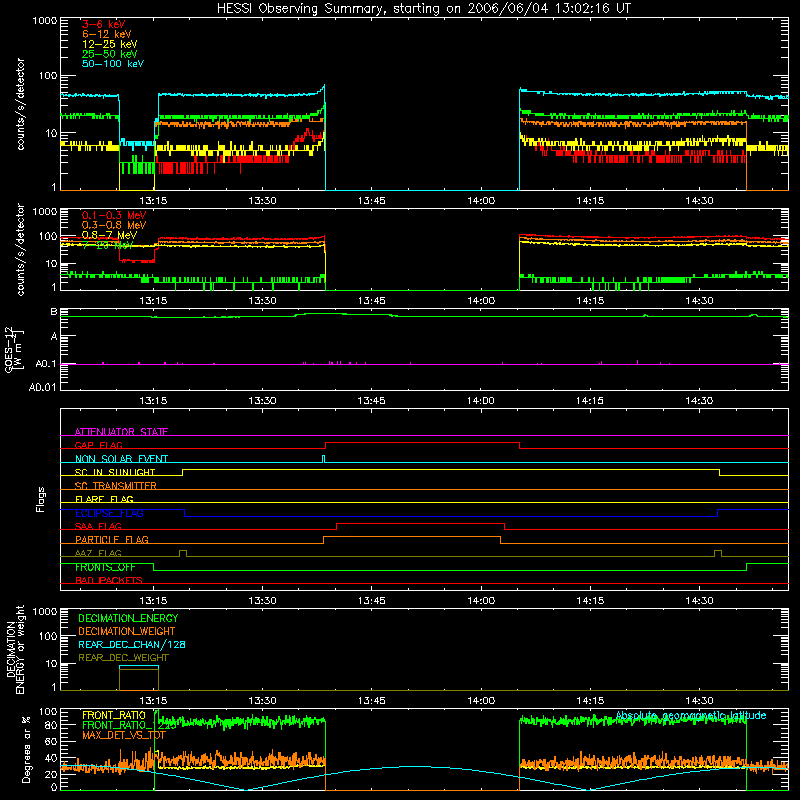This screenshot has height=800, width=800.
Task: Click the green FRONT_RATIO_1225 legend label
Action: (129, 725)
